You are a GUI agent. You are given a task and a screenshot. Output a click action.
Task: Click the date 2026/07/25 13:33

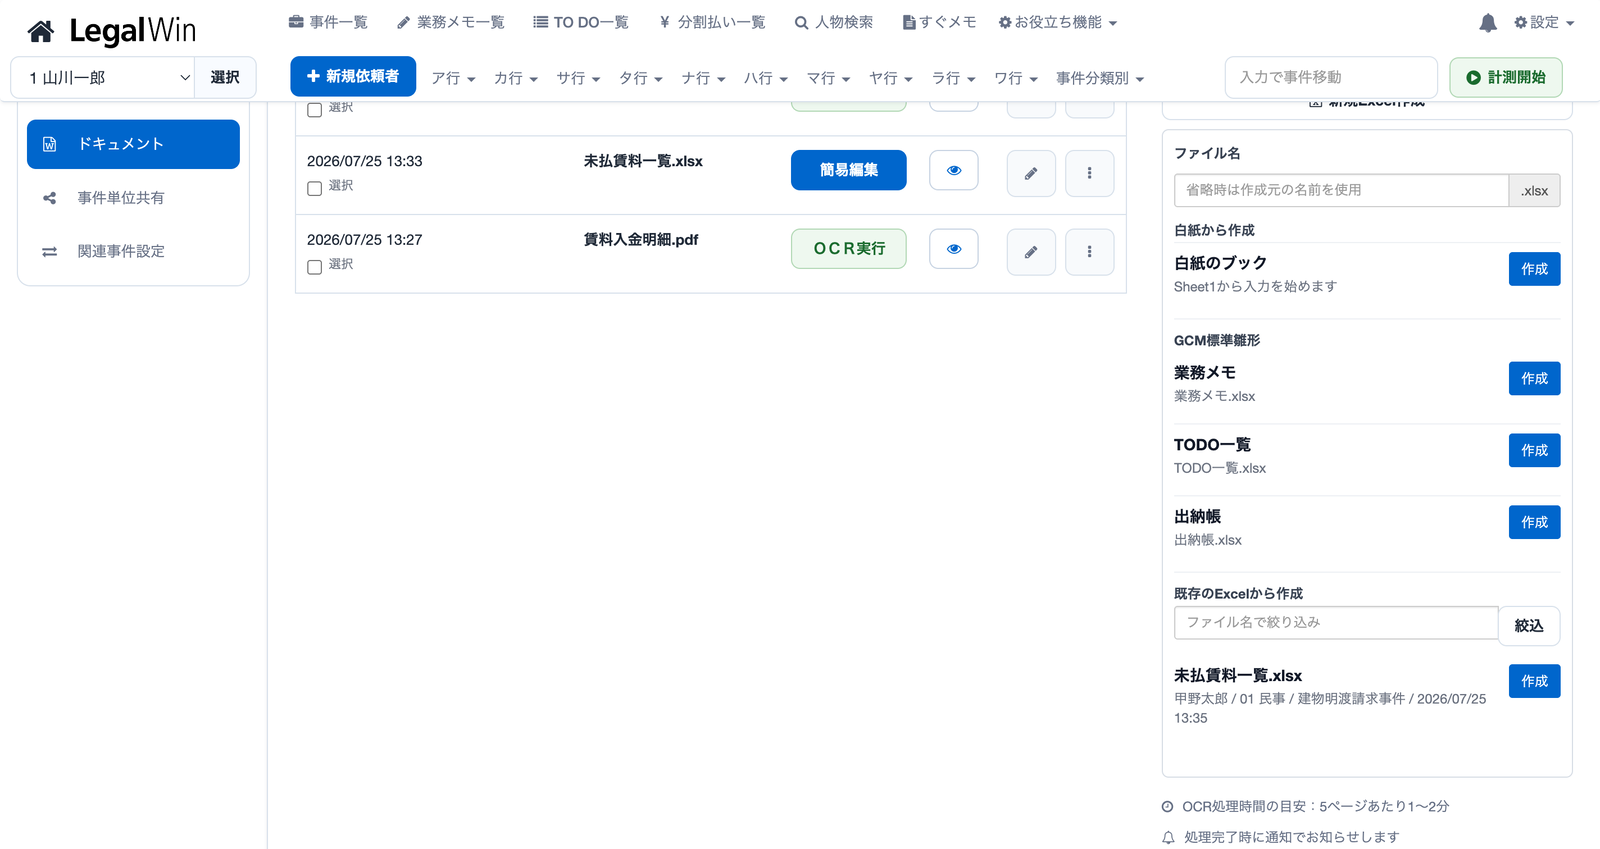pyautogui.click(x=364, y=161)
